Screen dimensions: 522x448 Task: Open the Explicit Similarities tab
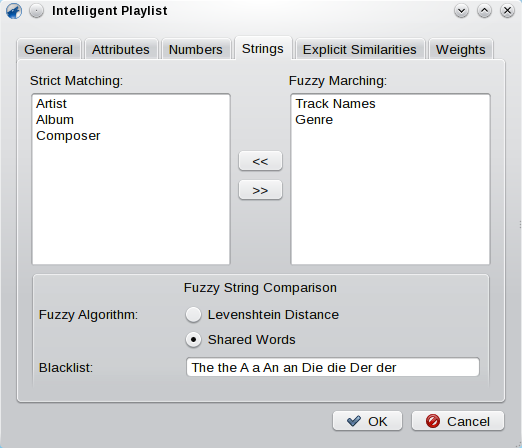click(359, 49)
